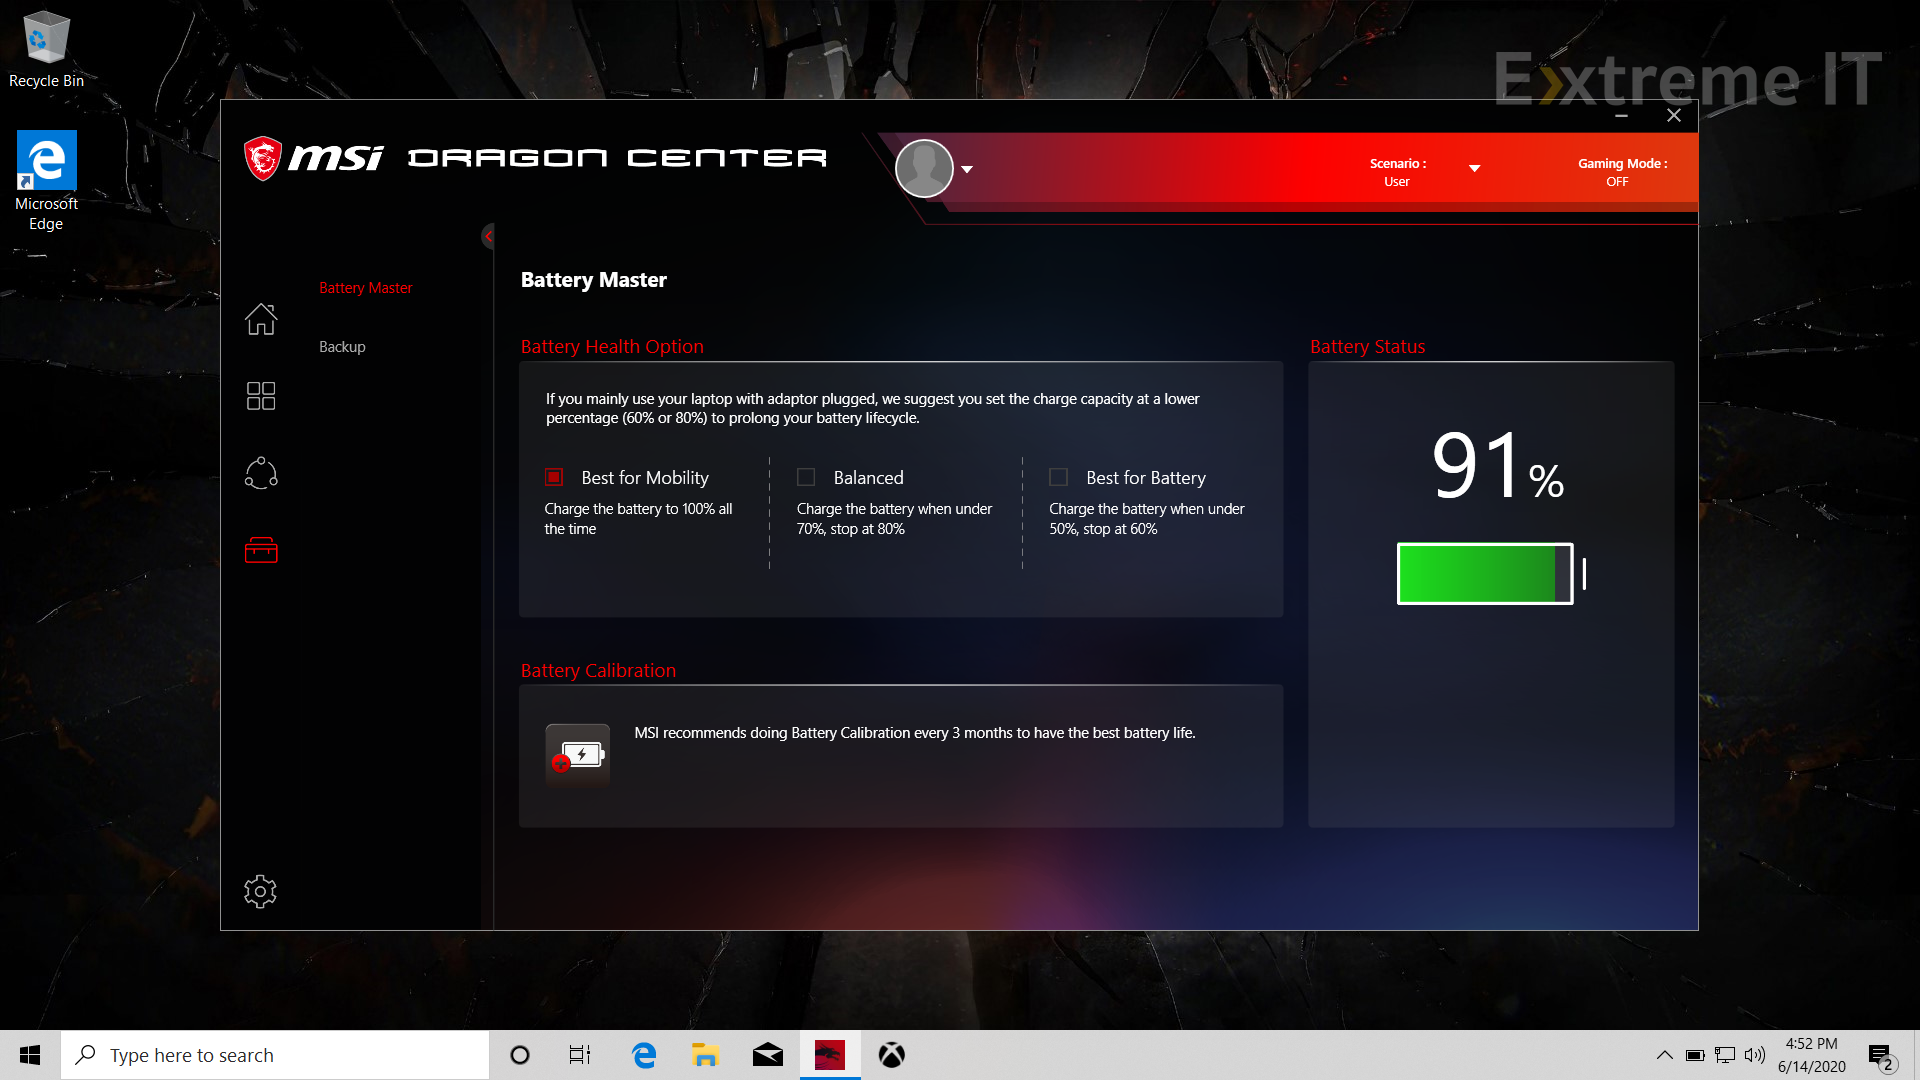Viewport: 1920px width, 1080px height.
Task: Click the '70%, stop at 80%' description
Action: [894, 519]
